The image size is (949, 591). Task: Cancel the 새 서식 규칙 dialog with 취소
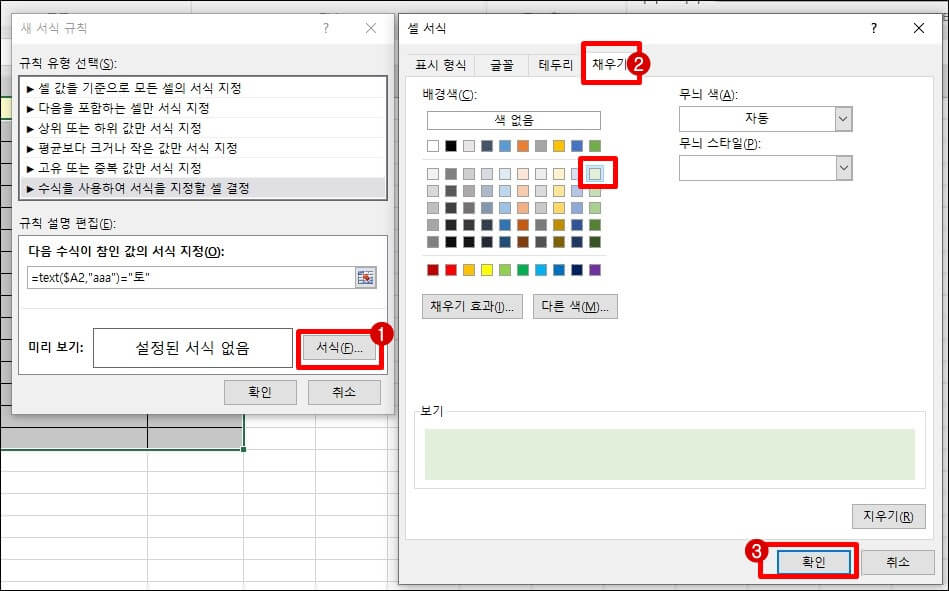[344, 392]
